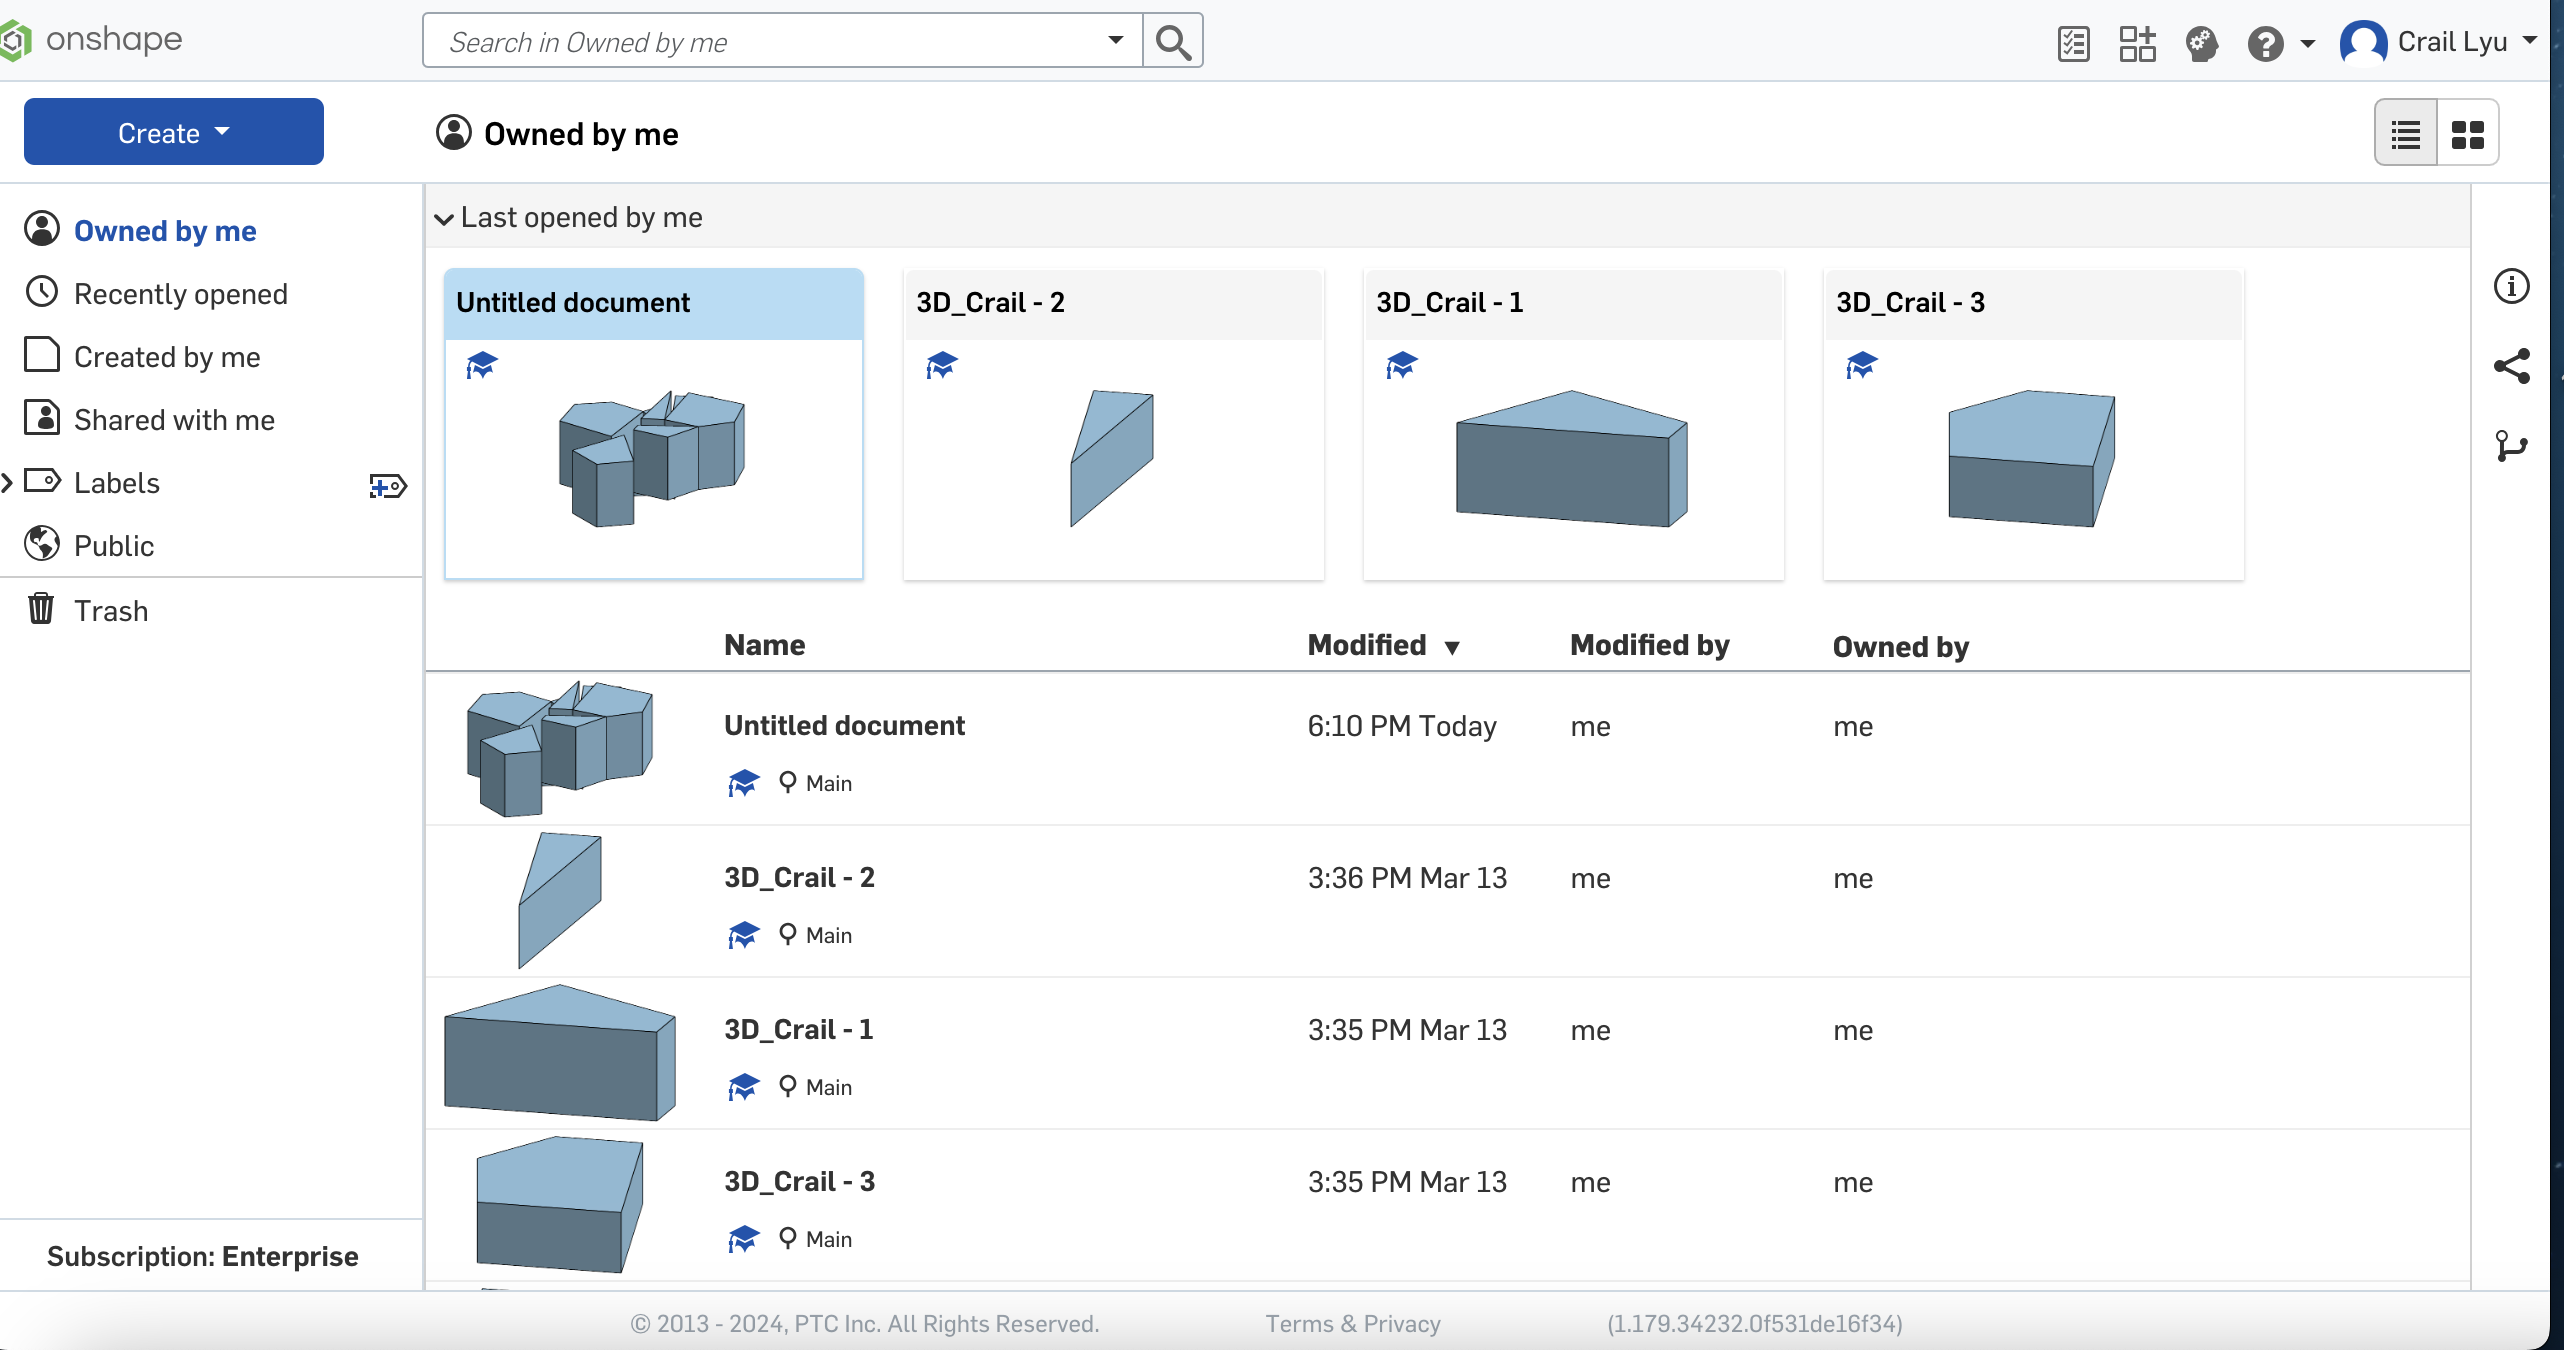The height and width of the screenshot is (1350, 2564).
Task: Select Shared with me filter
Action: point(174,419)
